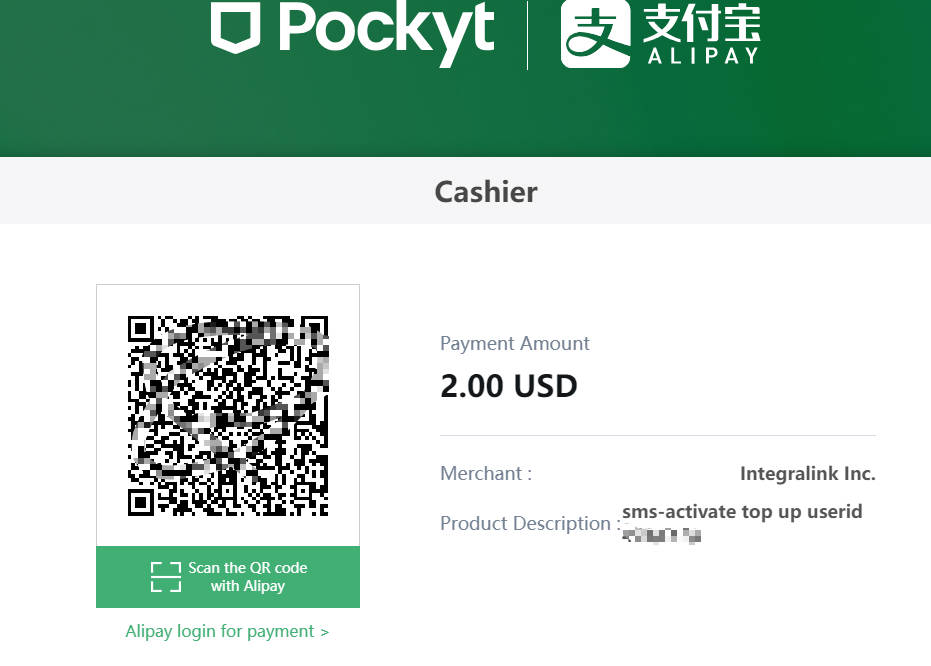Click the Integralink Inc. merchant name

[x=808, y=474]
